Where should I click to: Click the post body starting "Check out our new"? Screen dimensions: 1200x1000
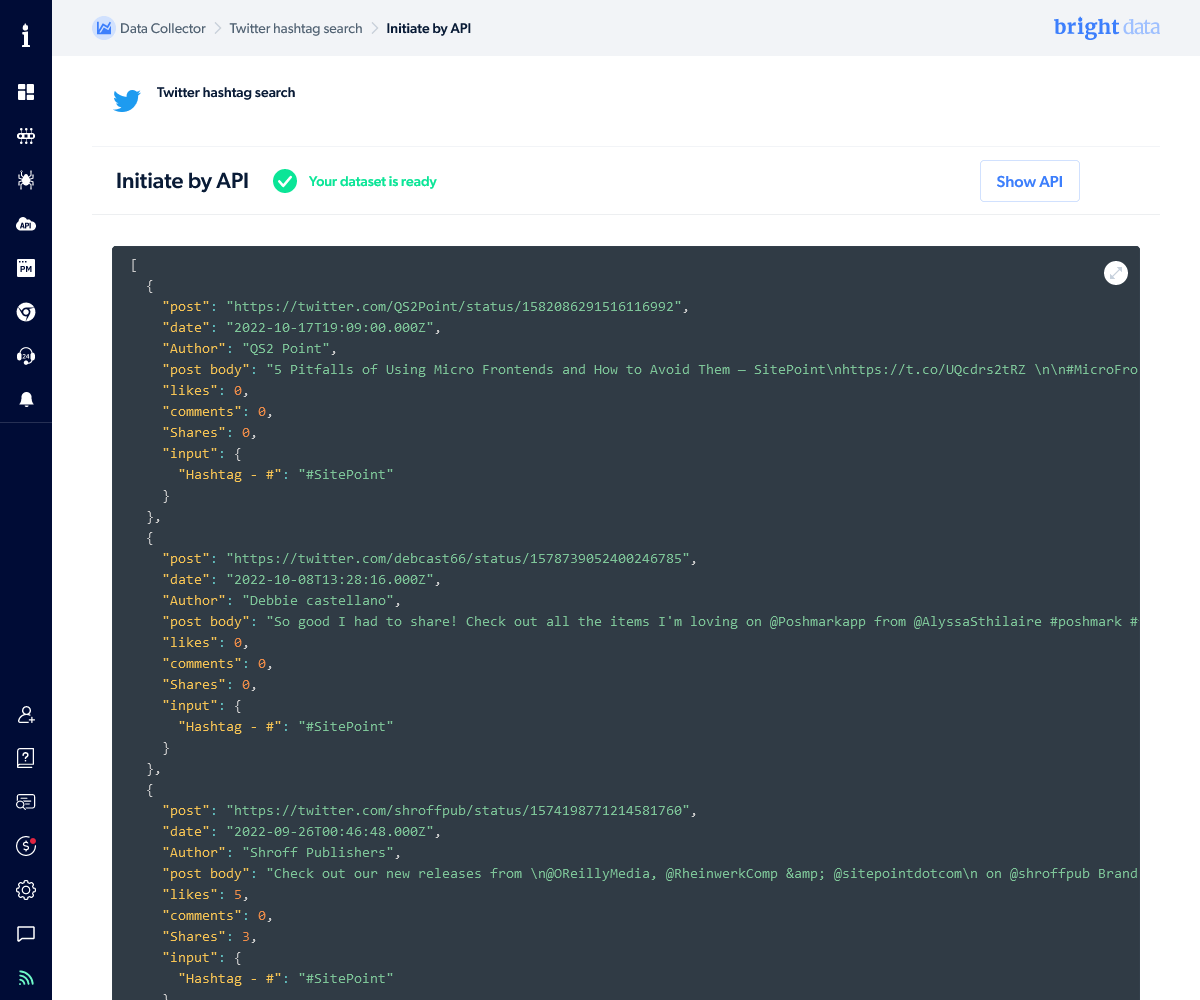point(703,873)
